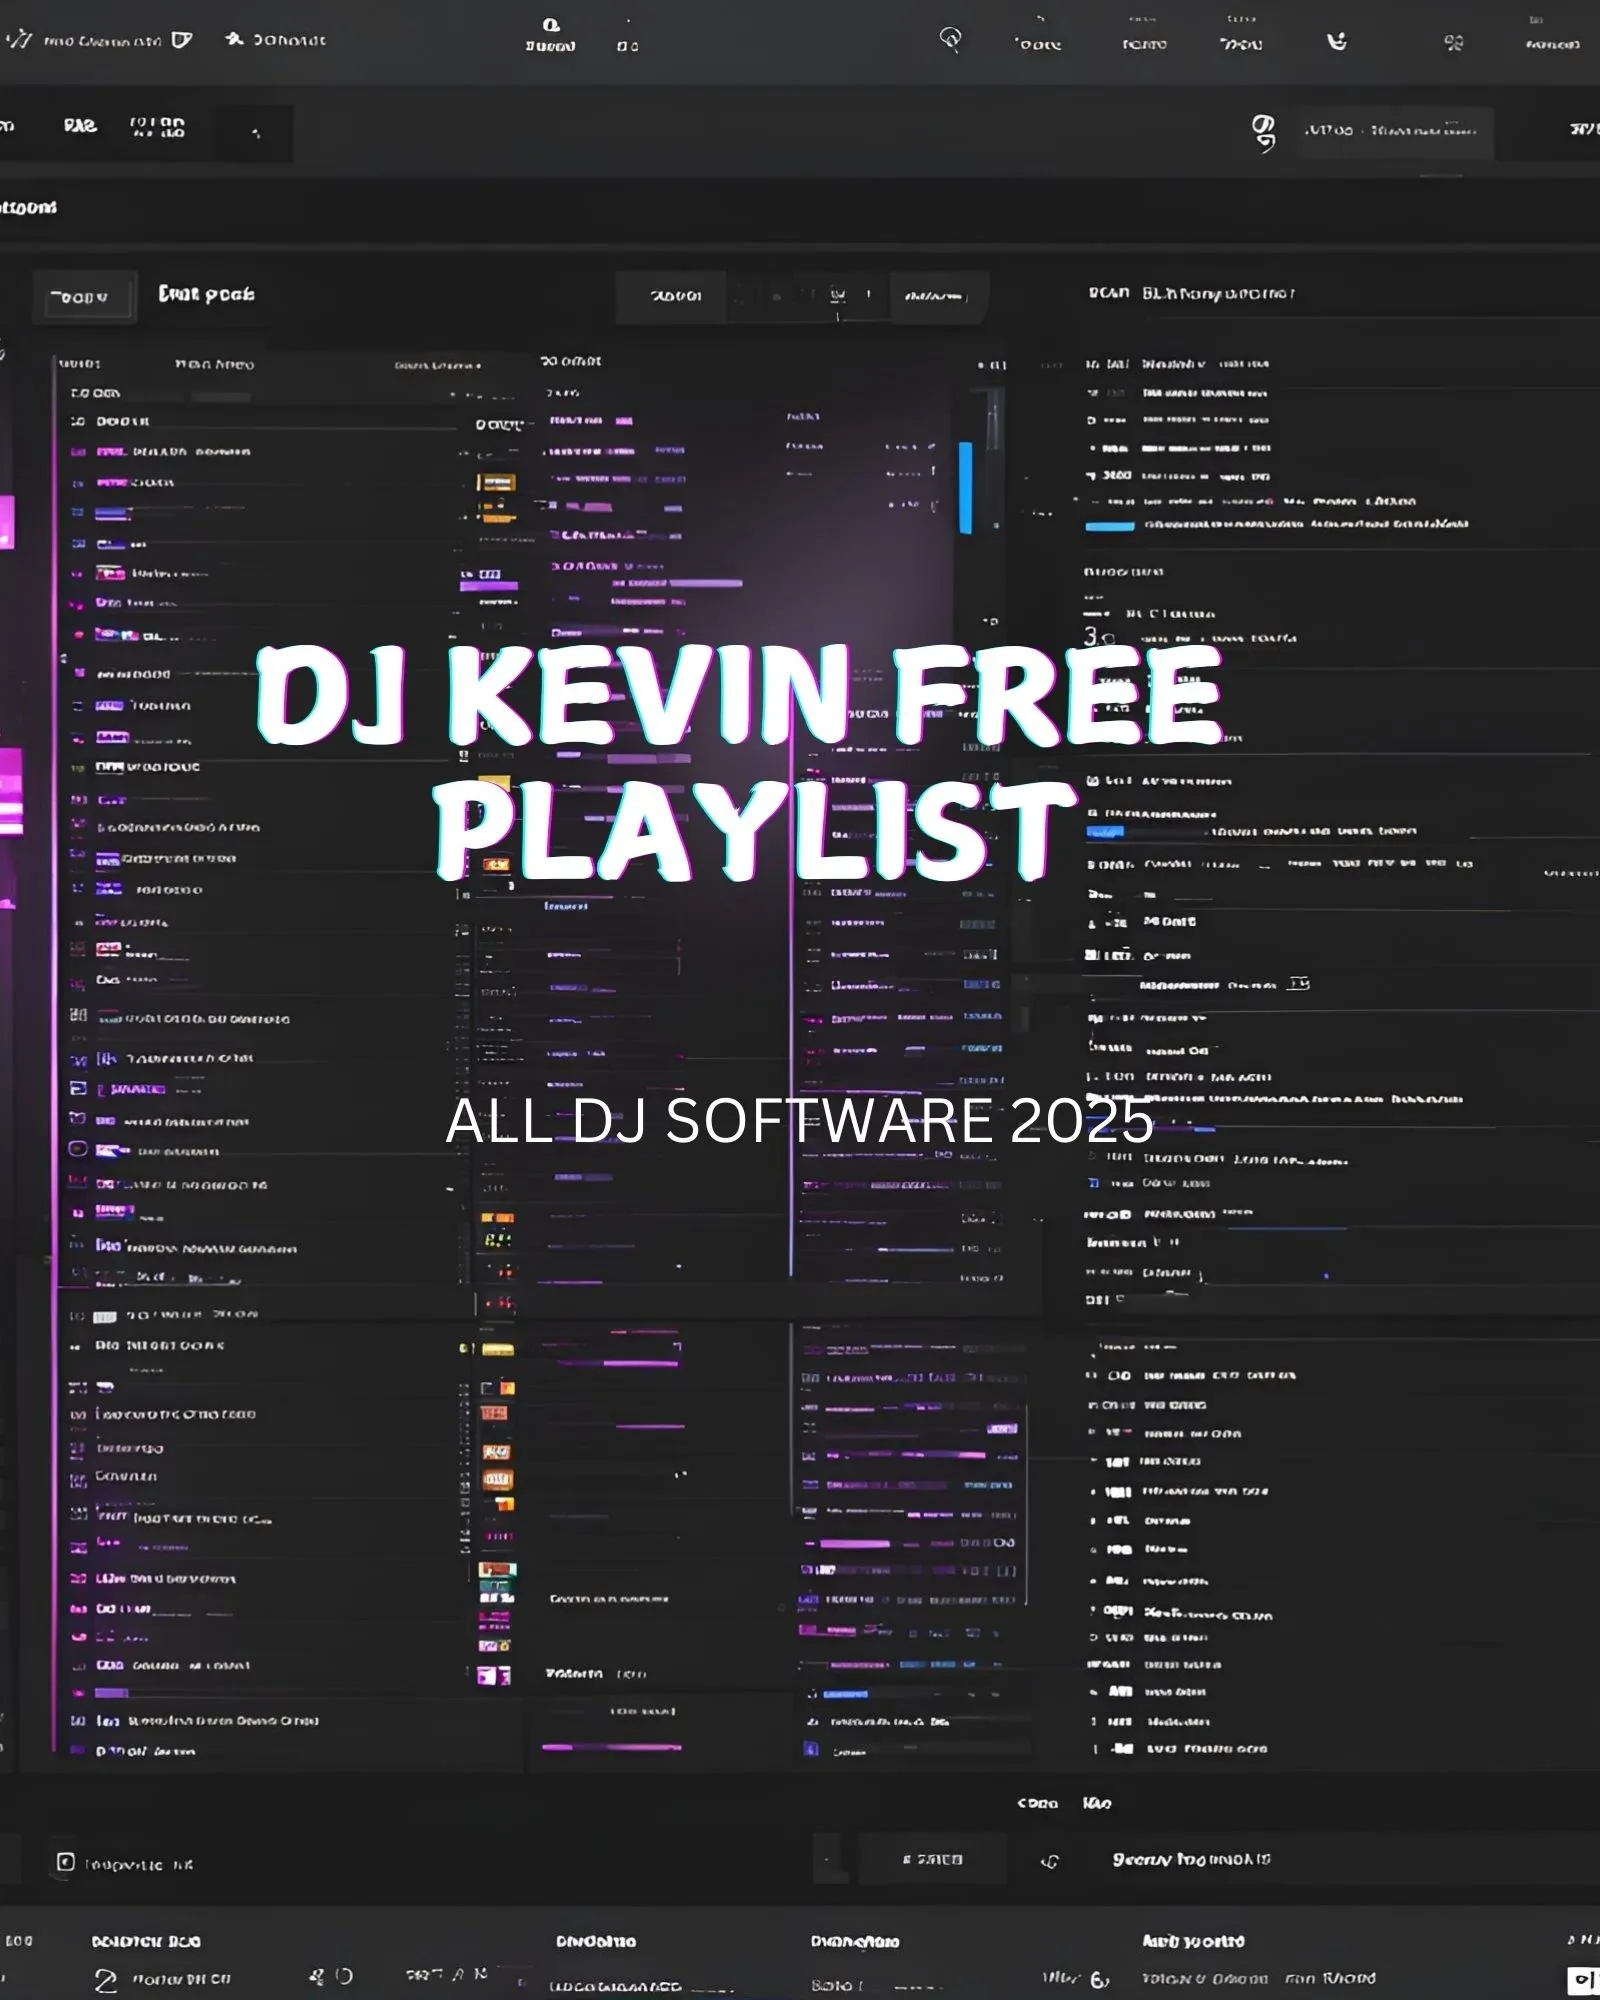Open the boxed dropdown left of the playlist tab

(83, 297)
